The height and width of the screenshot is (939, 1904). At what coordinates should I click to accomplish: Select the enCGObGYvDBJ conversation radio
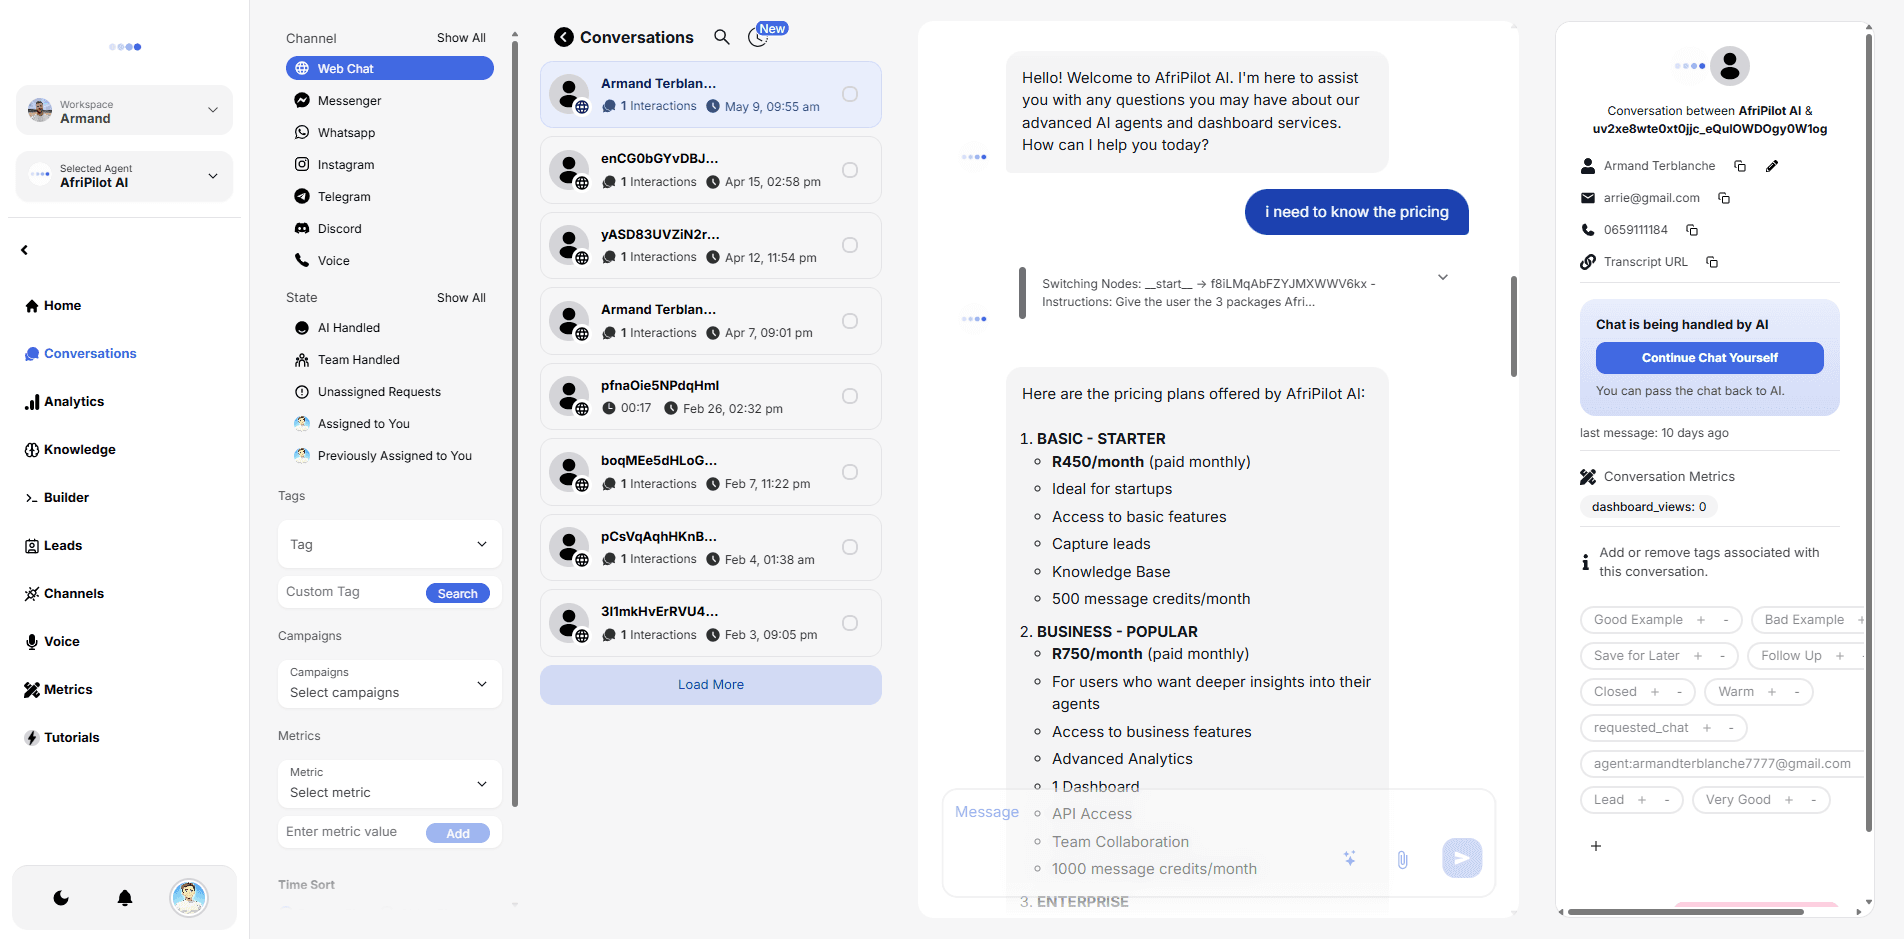pyautogui.click(x=850, y=170)
